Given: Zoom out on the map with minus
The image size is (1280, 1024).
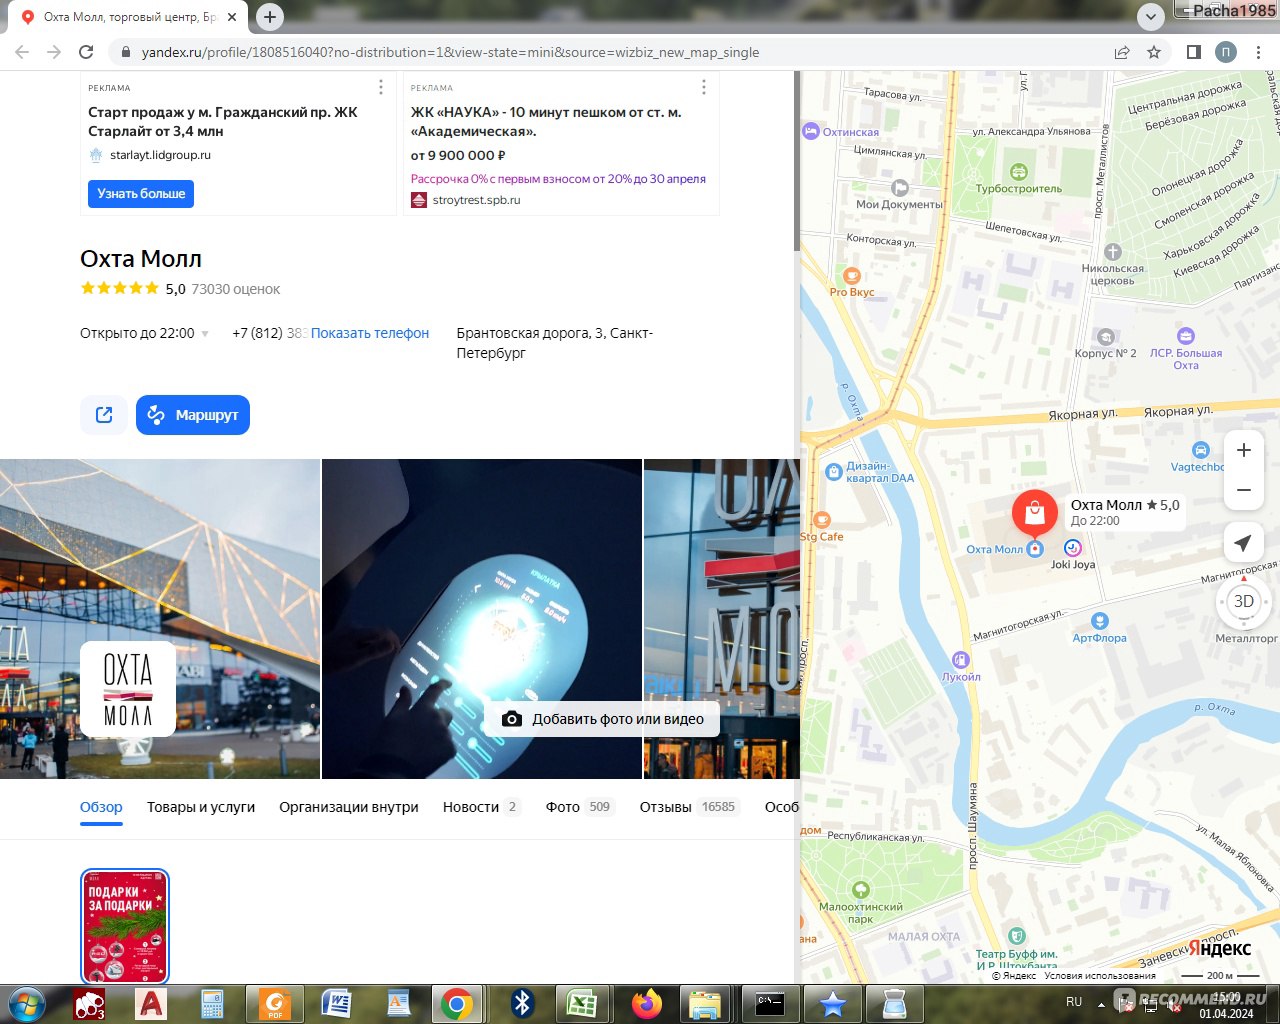Looking at the screenshot, I should tap(1244, 490).
